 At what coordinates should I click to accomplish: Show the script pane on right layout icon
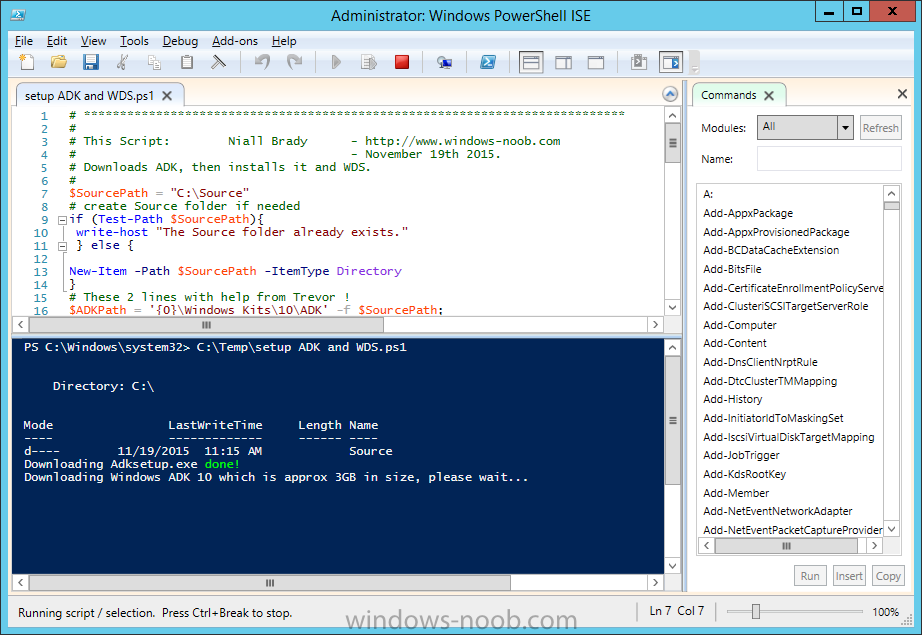pyautogui.click(x=563, y=62)
